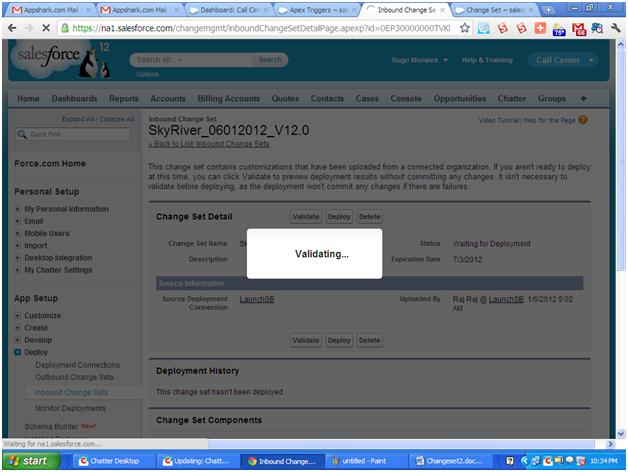The height and width of the screenshot is (472, 628).
Task: Expand the Develop section
Action: pos(18,340)
